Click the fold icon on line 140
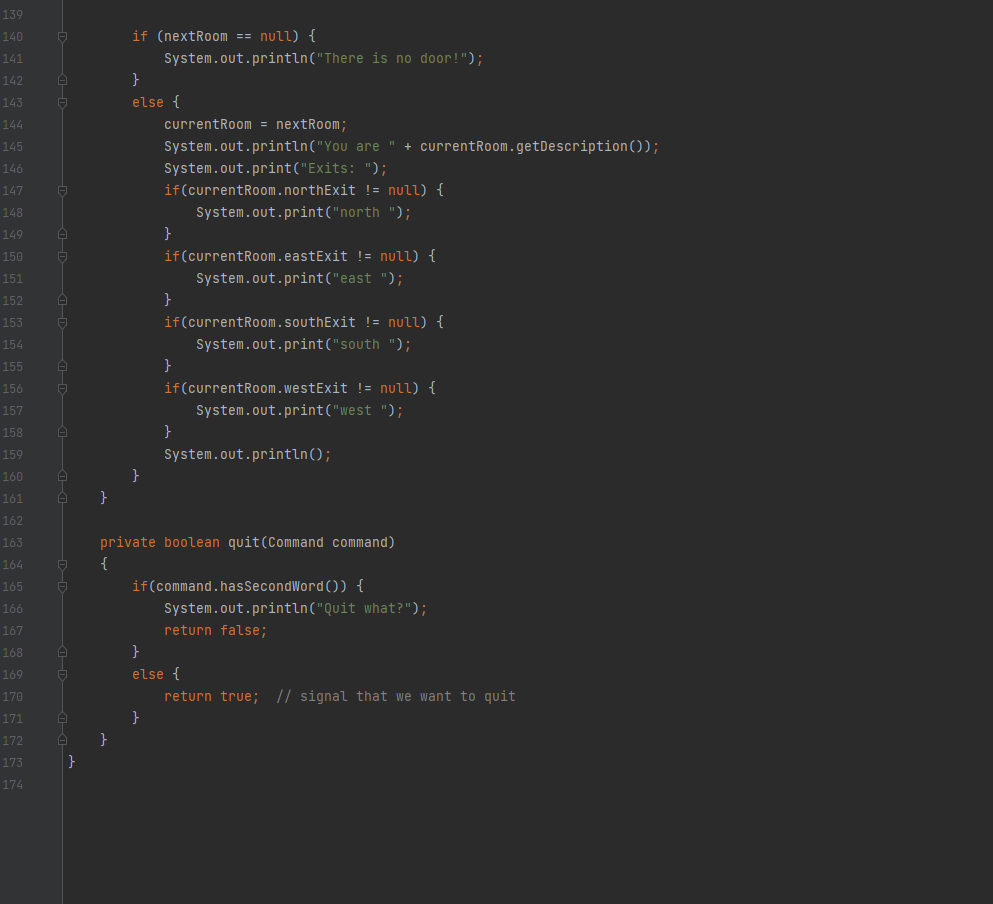This screenshot has width=993, height=904. 62,36
